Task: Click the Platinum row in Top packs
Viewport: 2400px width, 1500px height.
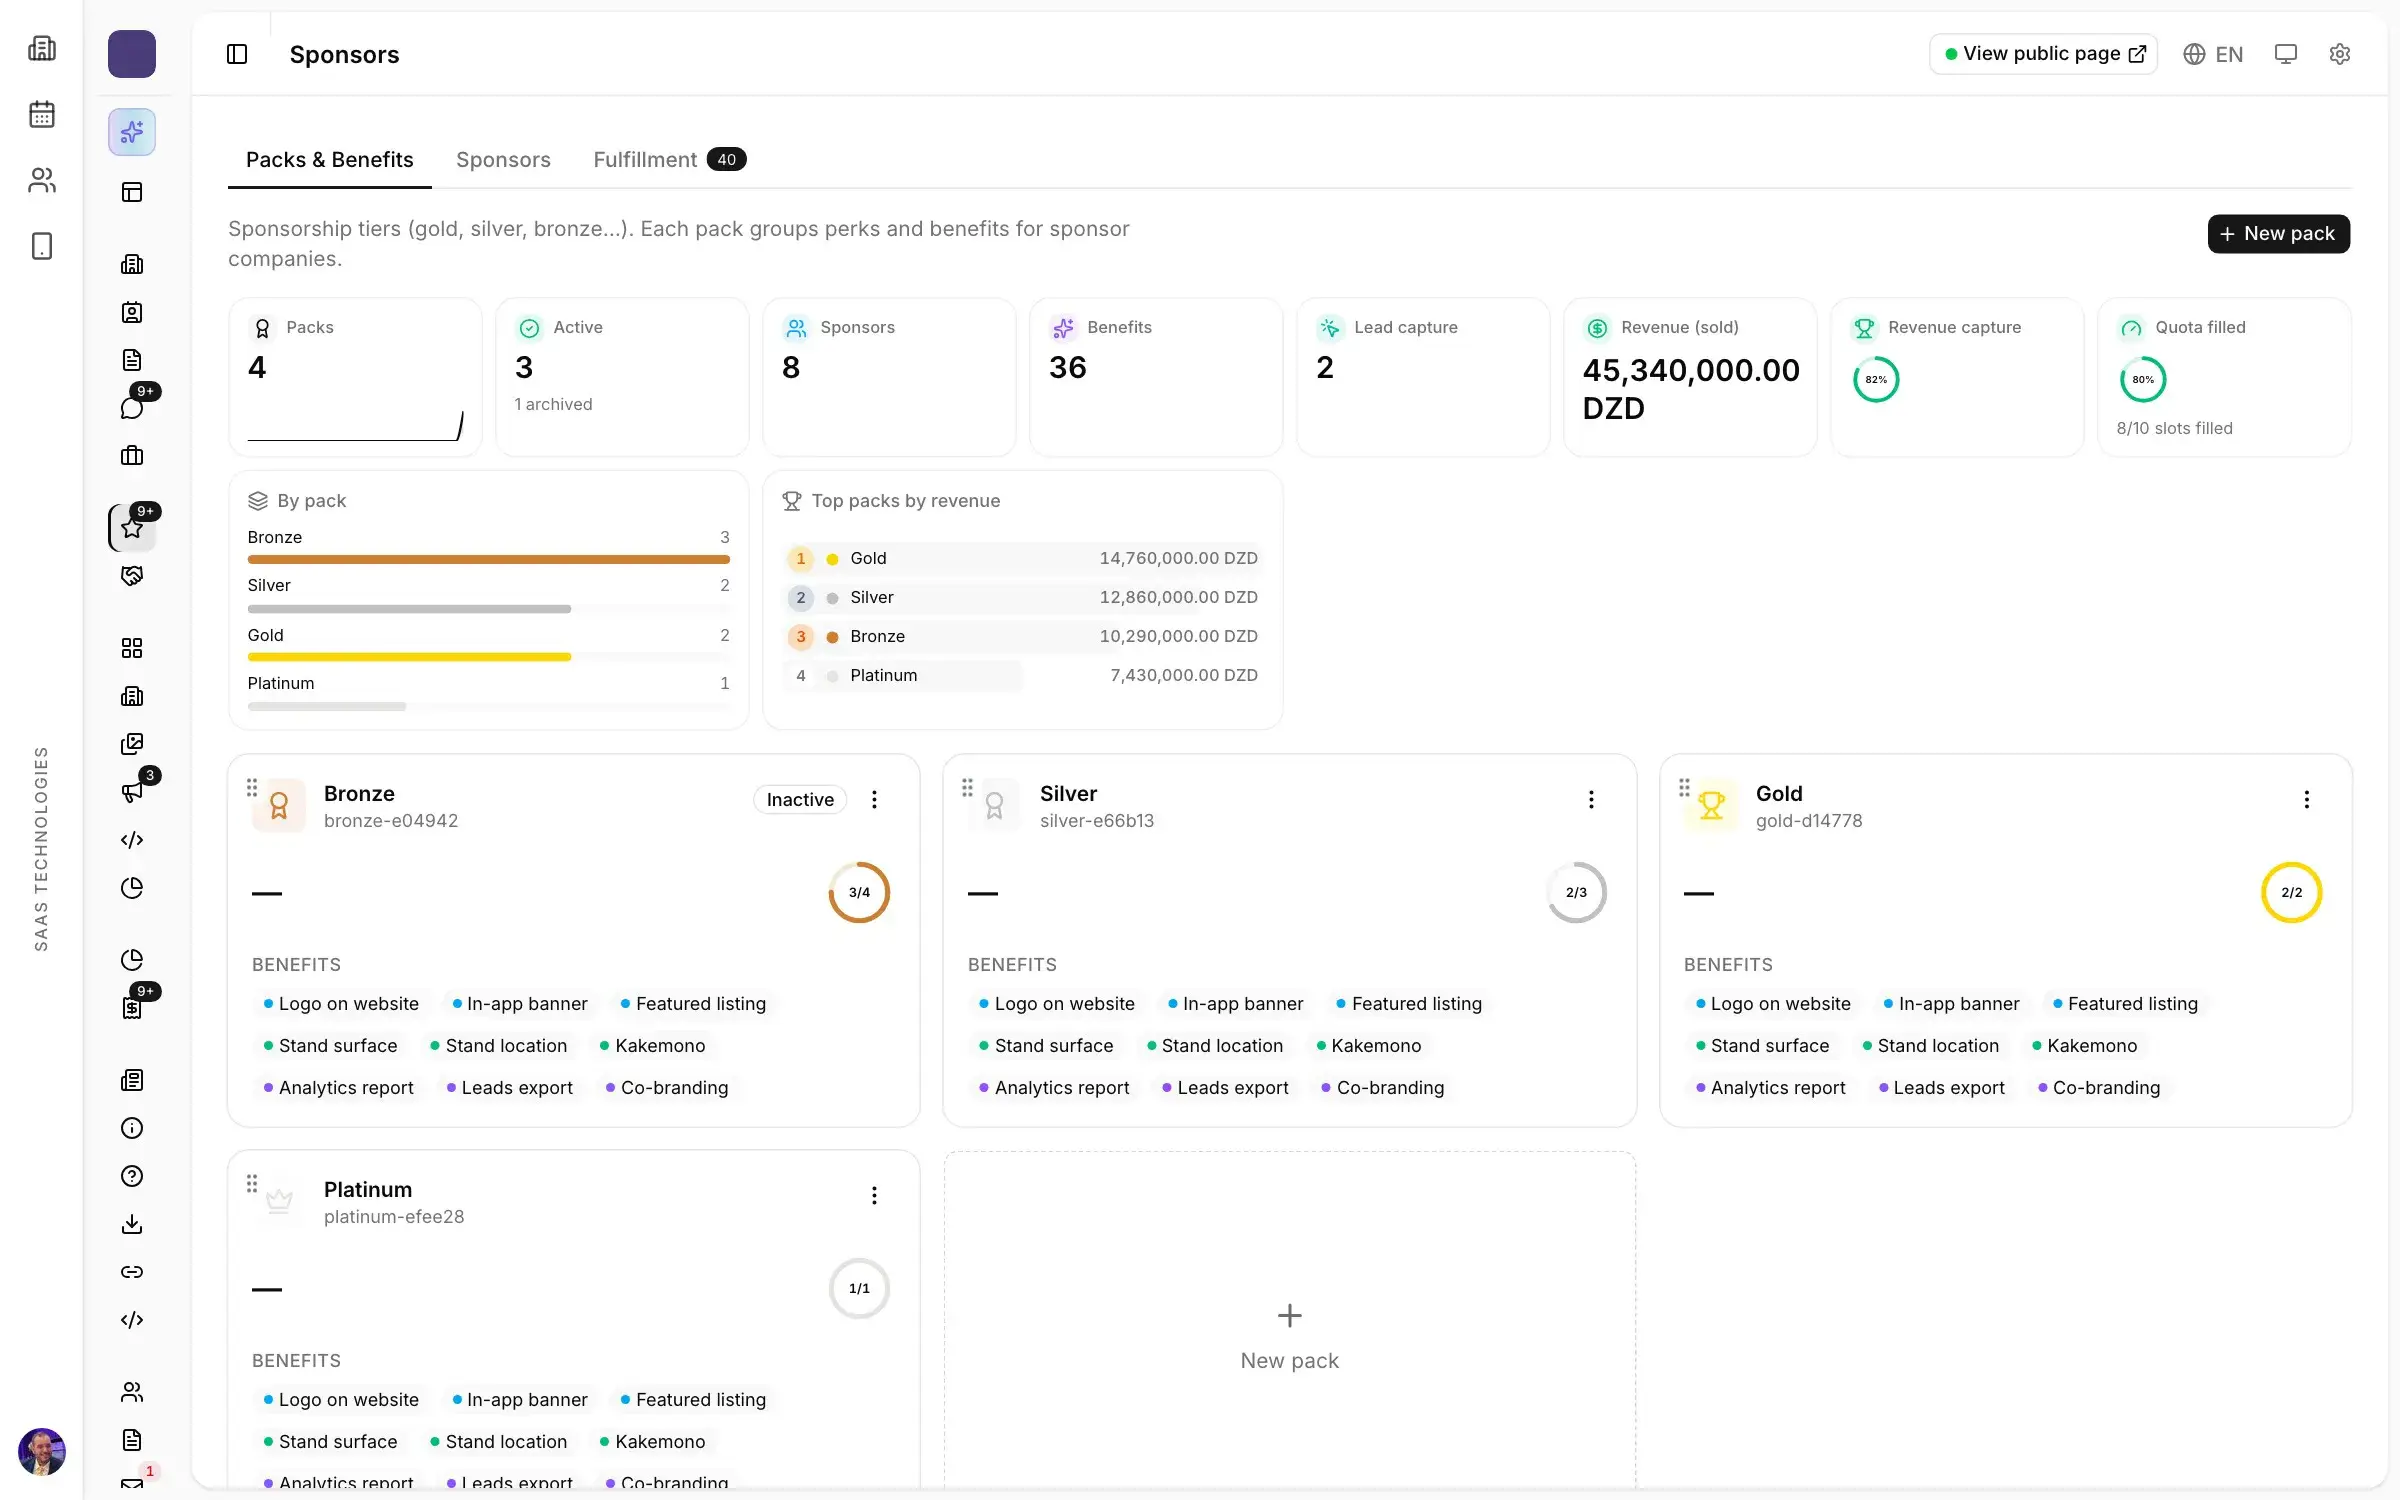Action: tap(1022, 675)
